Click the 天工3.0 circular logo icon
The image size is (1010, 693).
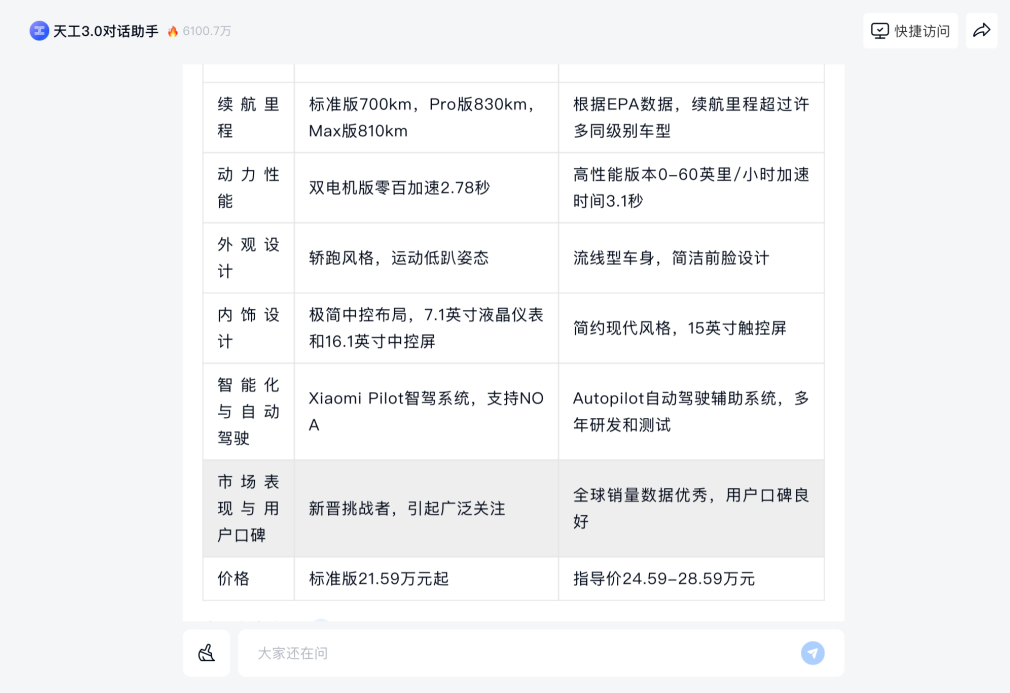39,30
